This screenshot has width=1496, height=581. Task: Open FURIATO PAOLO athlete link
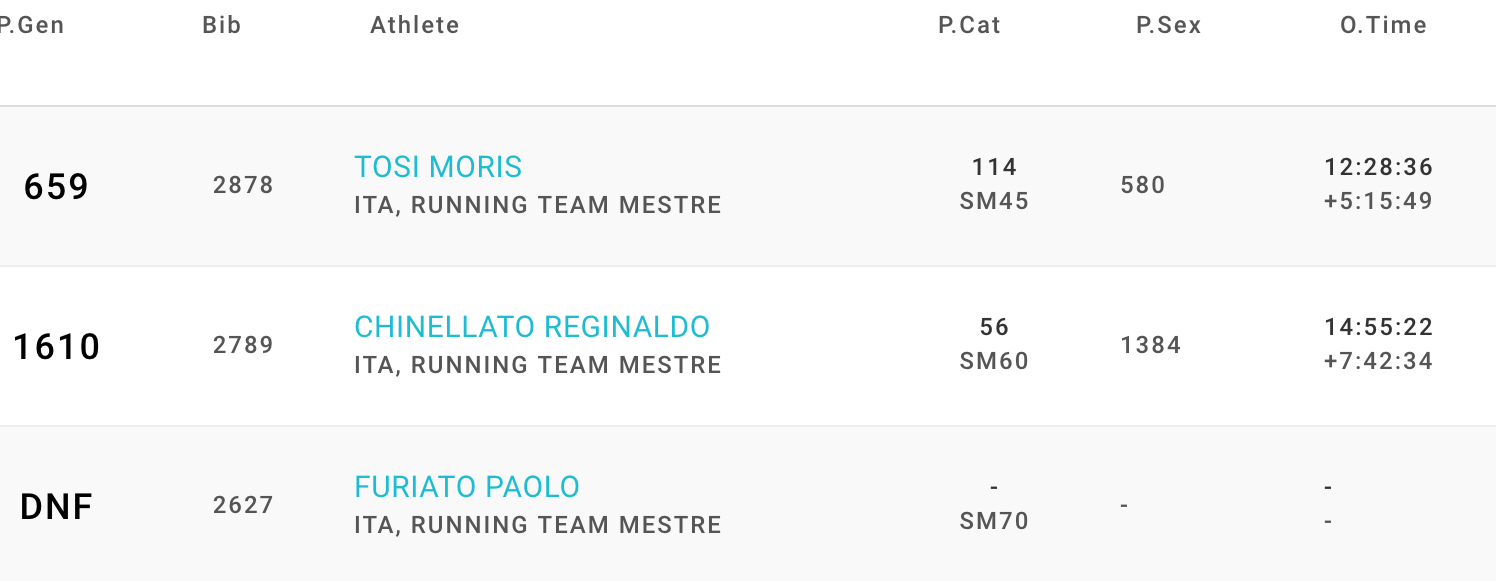[467, 487]
